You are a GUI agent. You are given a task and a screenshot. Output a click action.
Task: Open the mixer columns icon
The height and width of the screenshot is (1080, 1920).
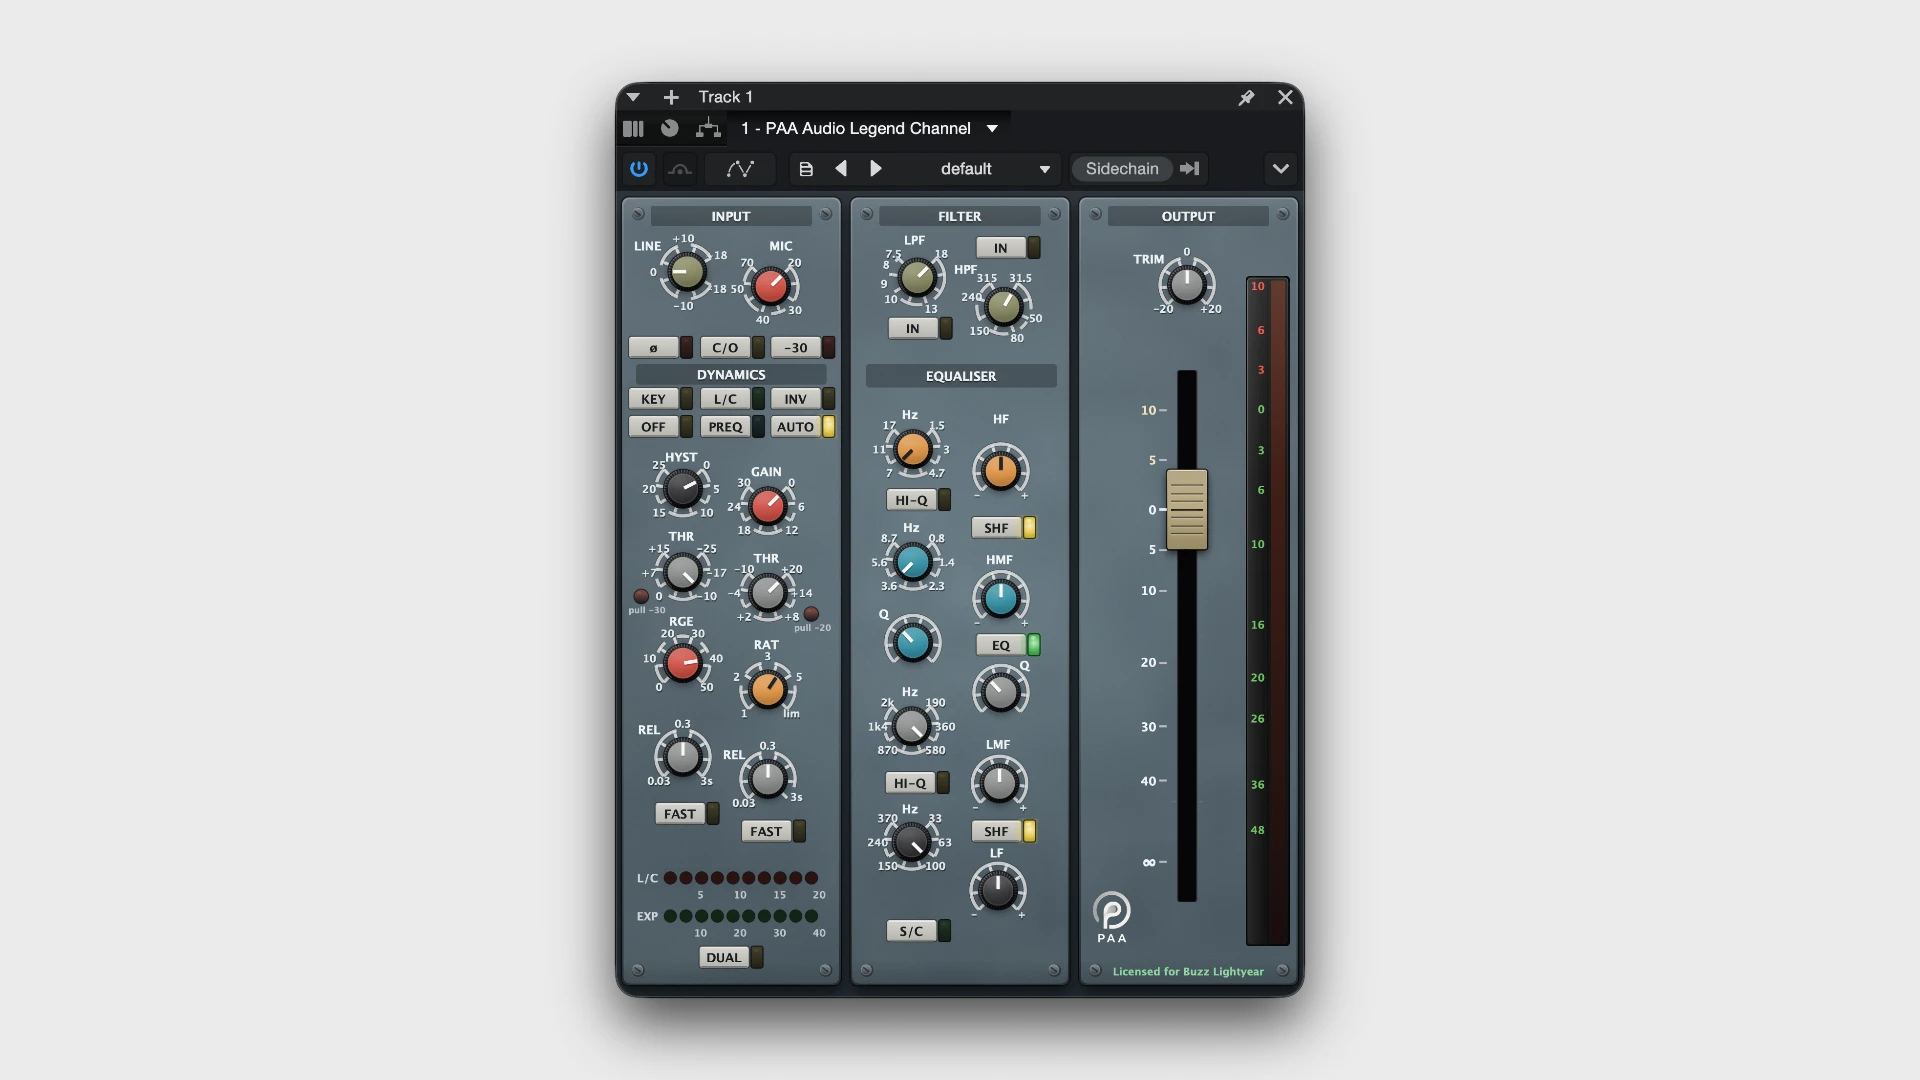[x=633, y=128]
